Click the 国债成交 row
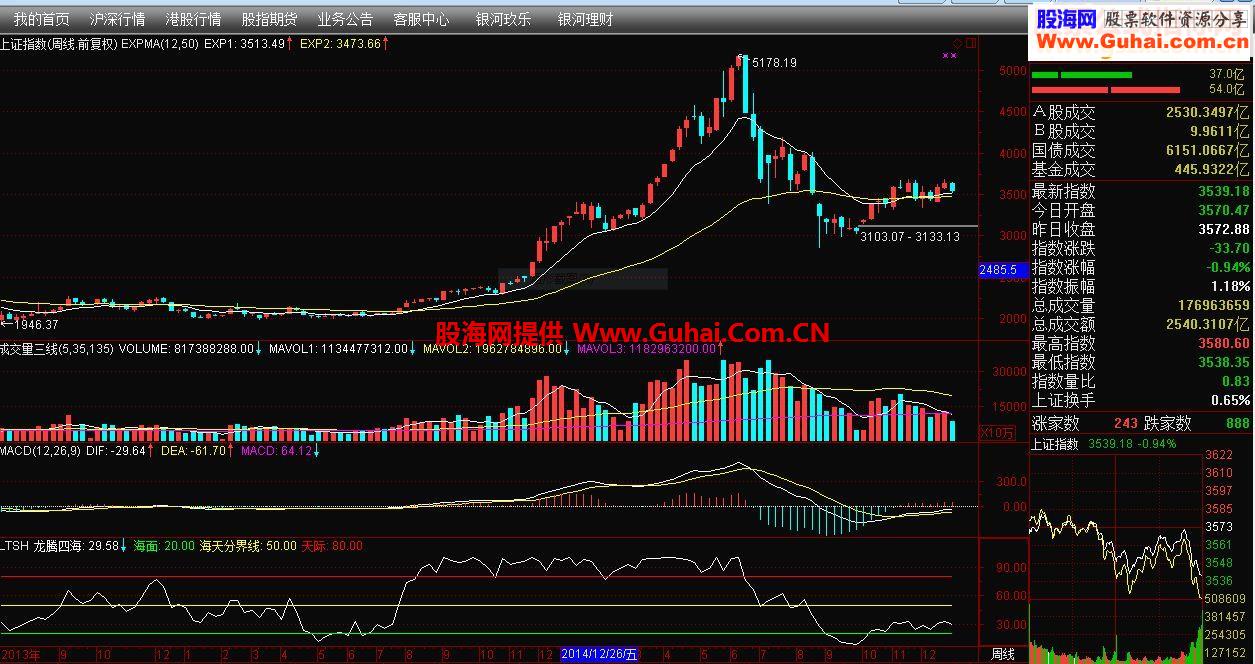The height and width of the screenshot is (664, 1255). 1141,150
